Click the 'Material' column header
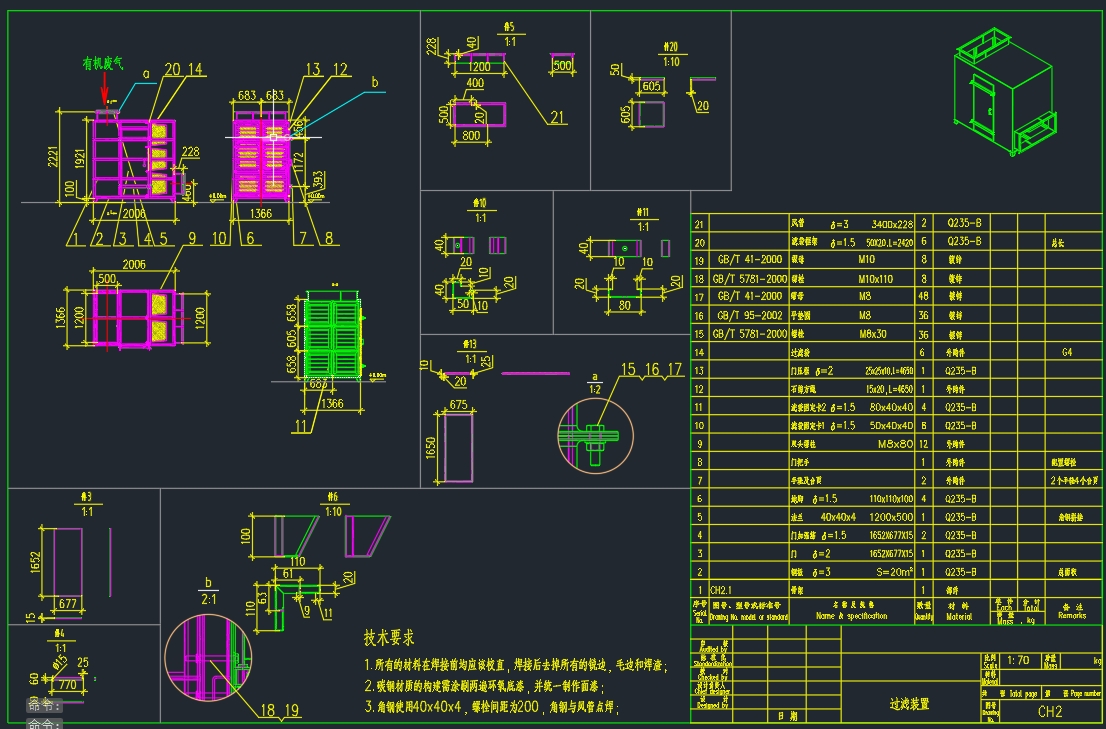 tap(959, 616)
